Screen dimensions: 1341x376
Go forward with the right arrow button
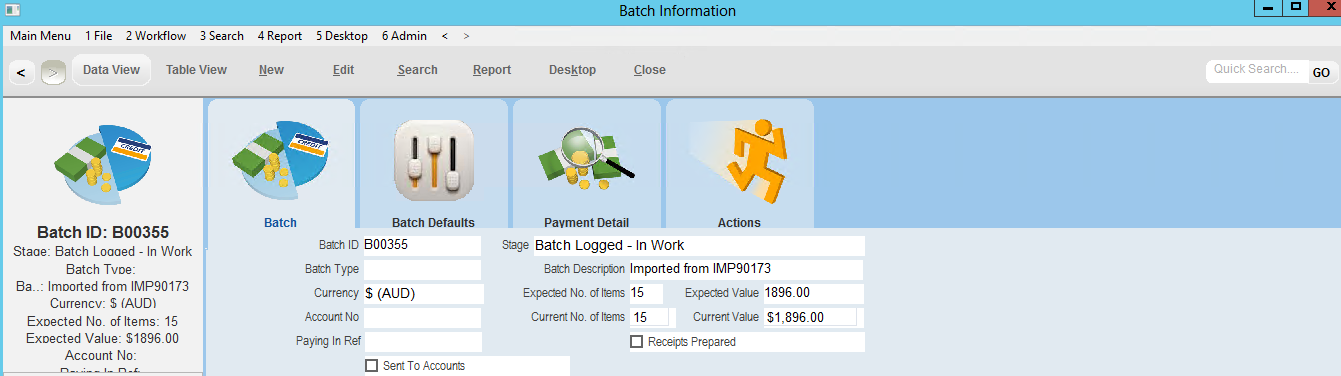pyautogui.click(x=54, y=72)
